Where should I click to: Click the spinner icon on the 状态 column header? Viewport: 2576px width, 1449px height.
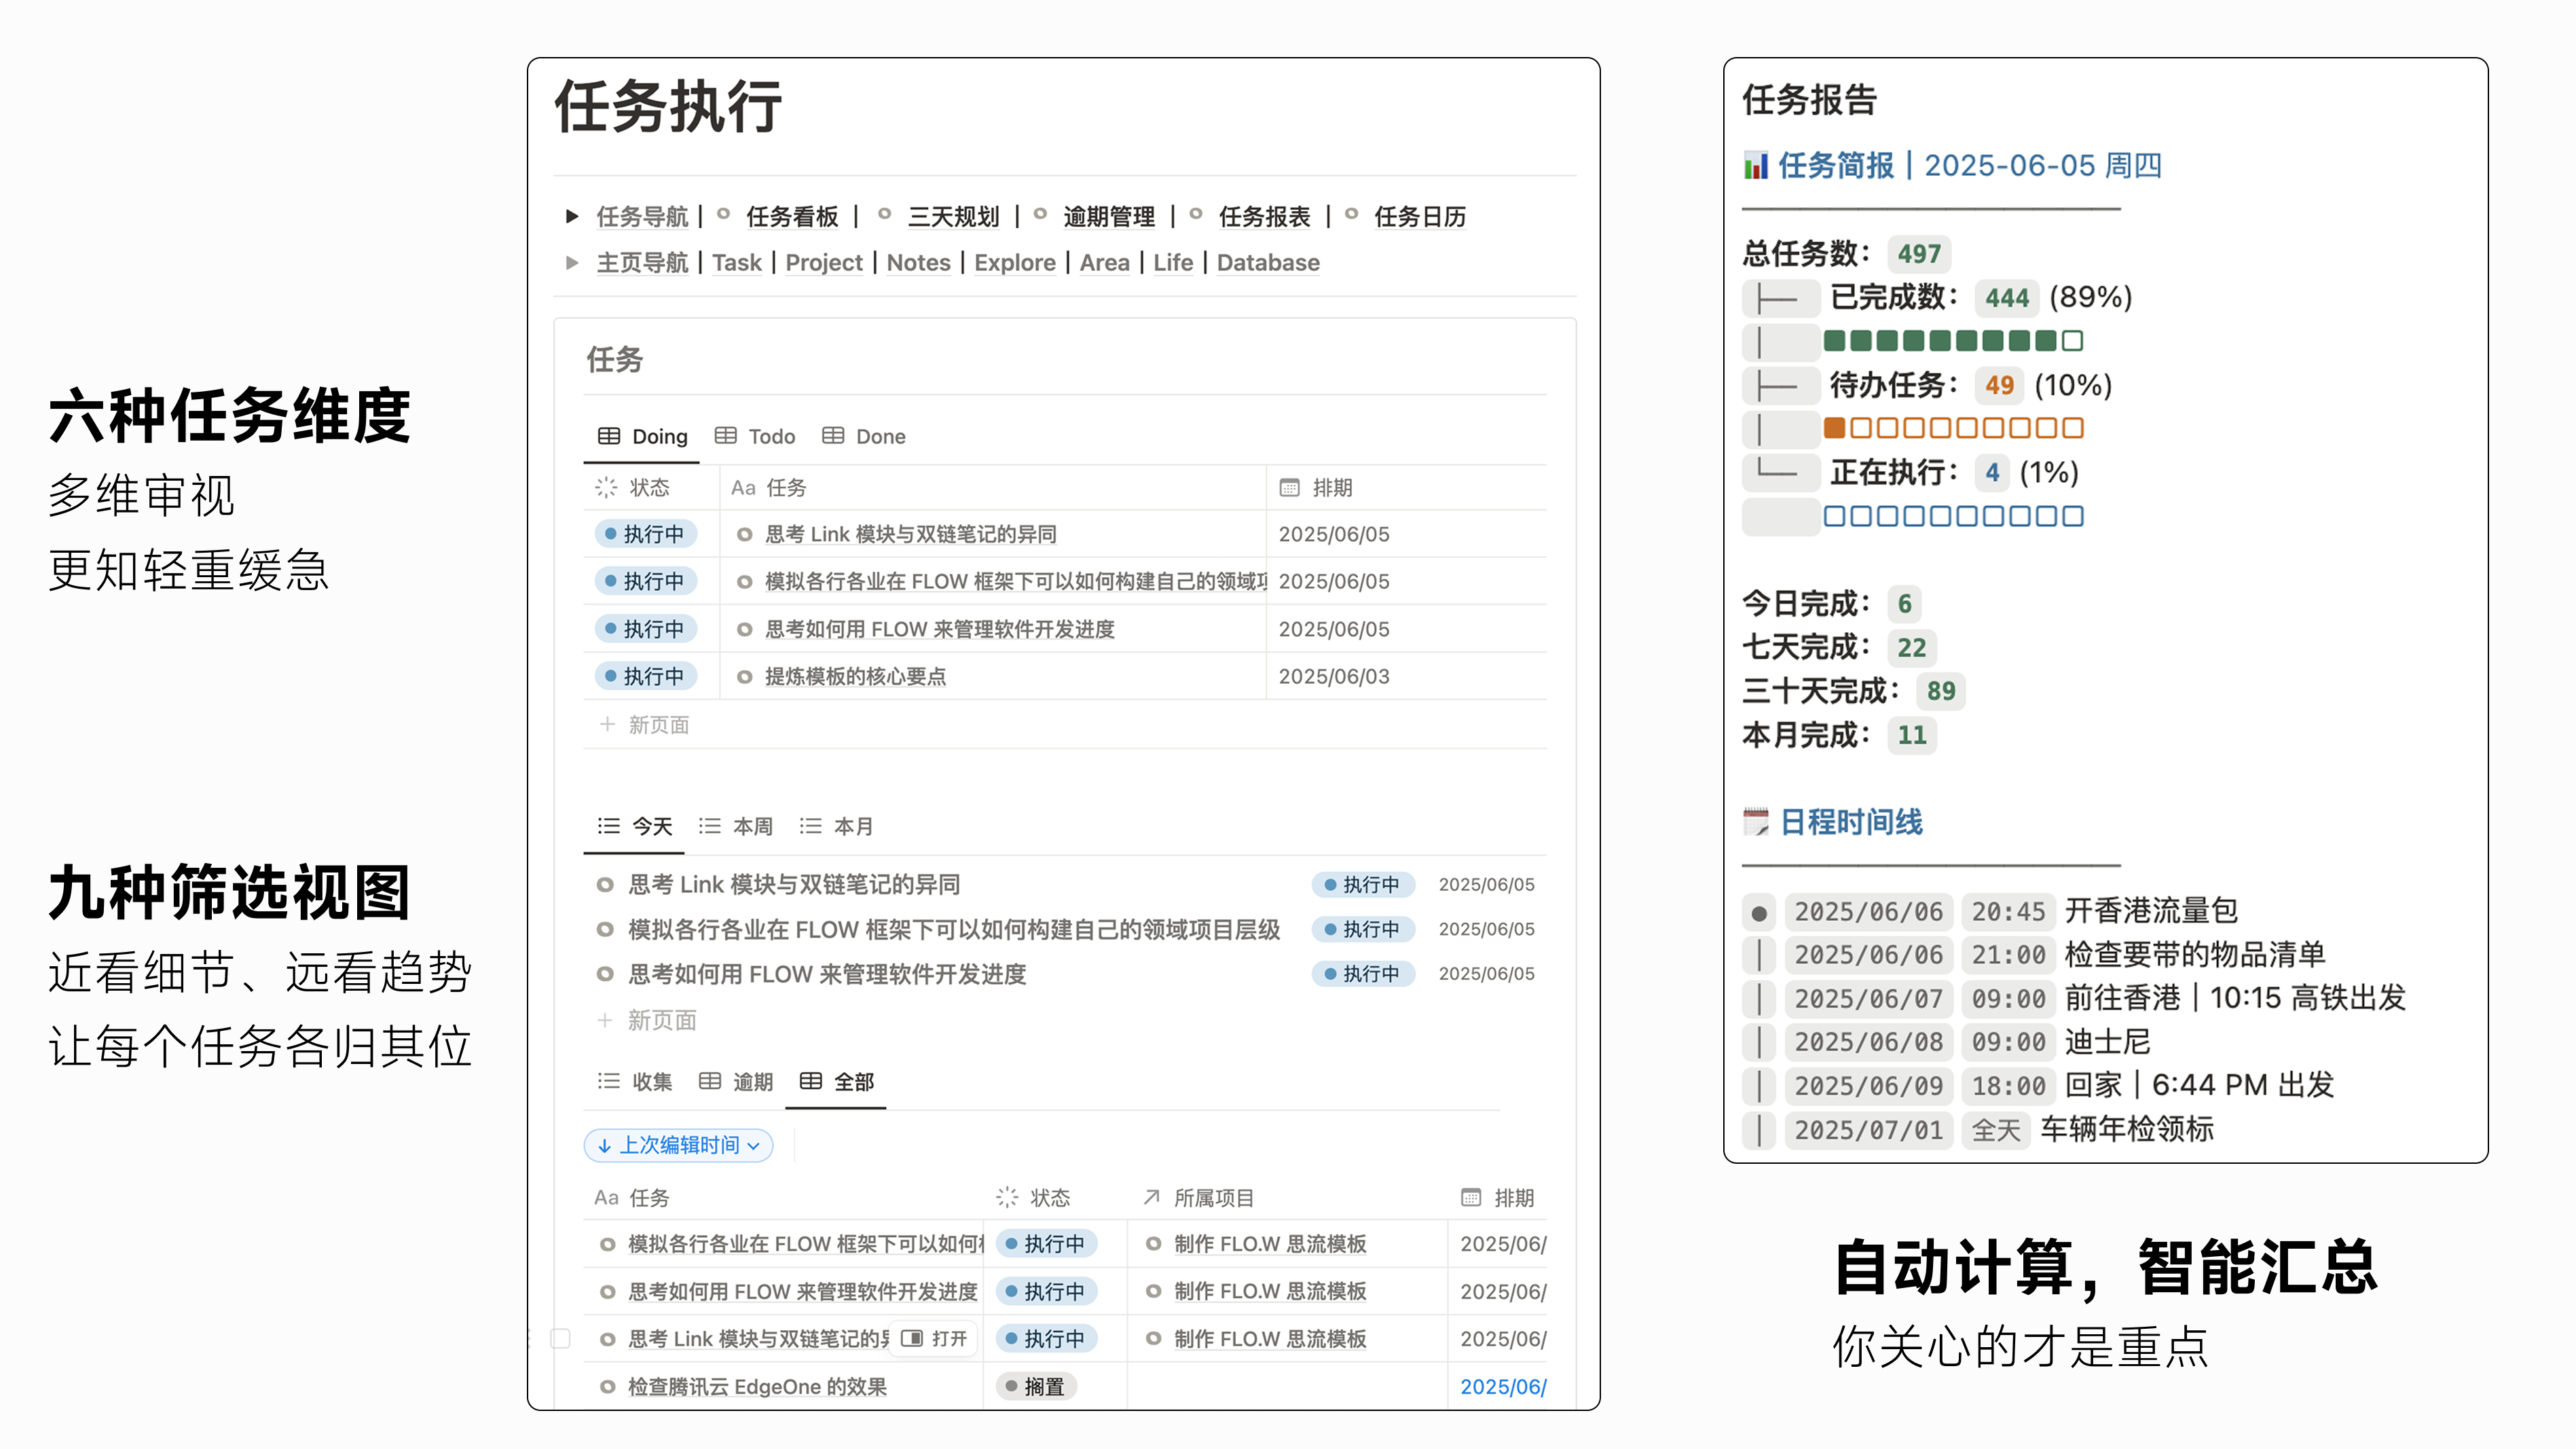pos(605,488)
